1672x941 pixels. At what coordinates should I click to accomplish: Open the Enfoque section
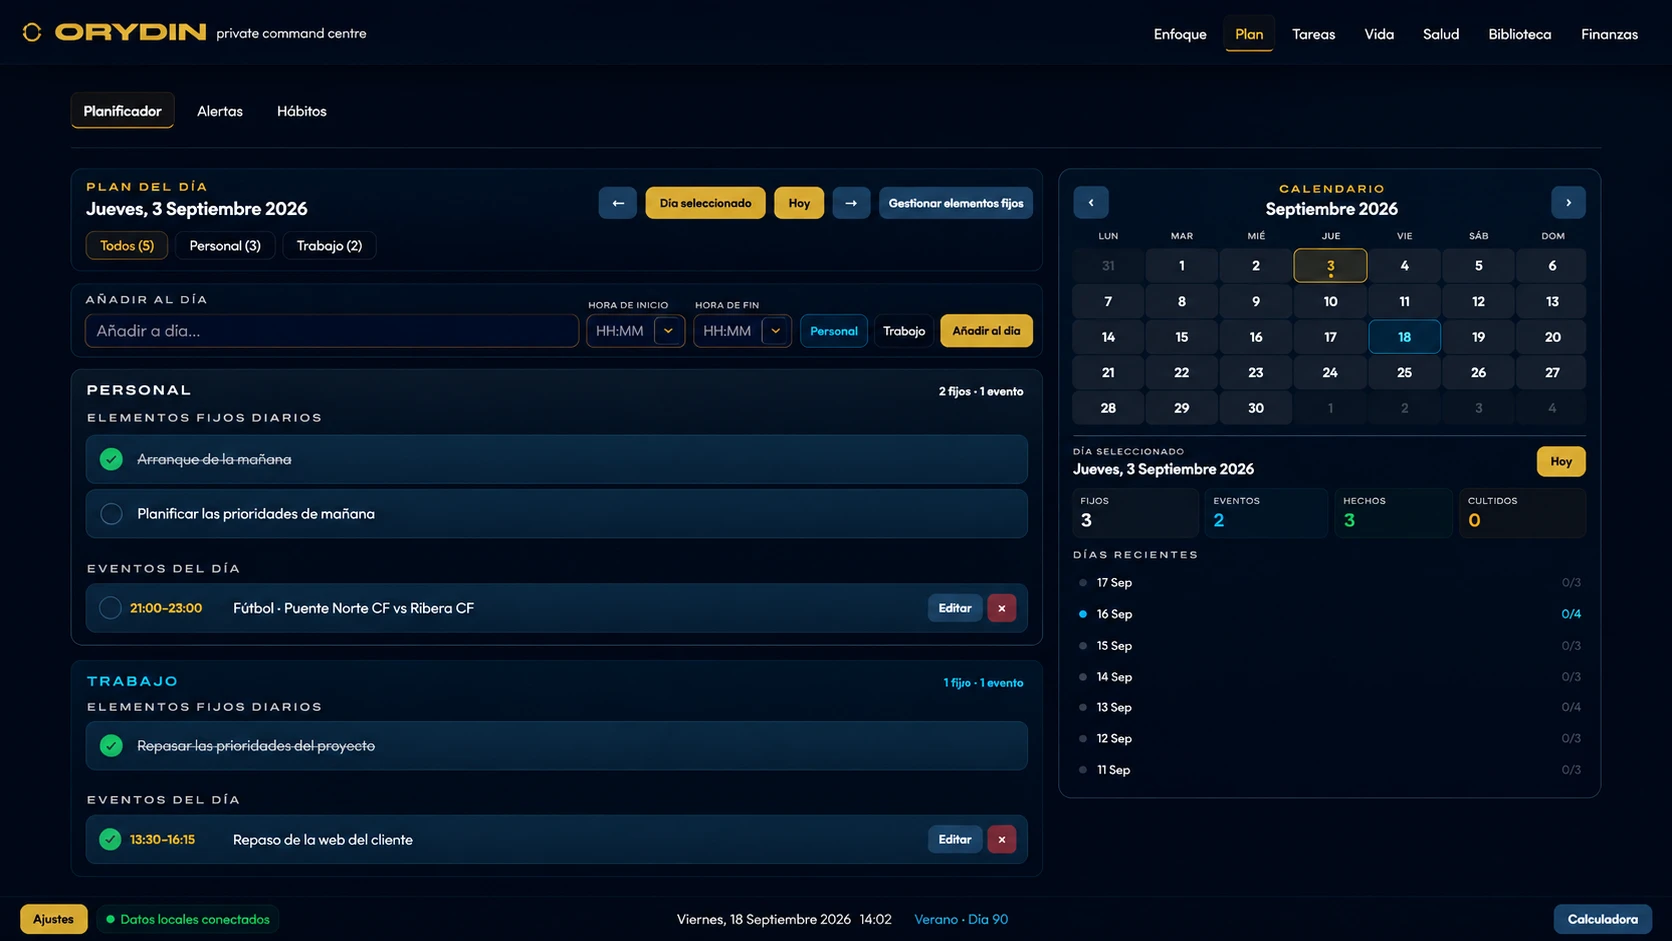tap(1180, 34)
